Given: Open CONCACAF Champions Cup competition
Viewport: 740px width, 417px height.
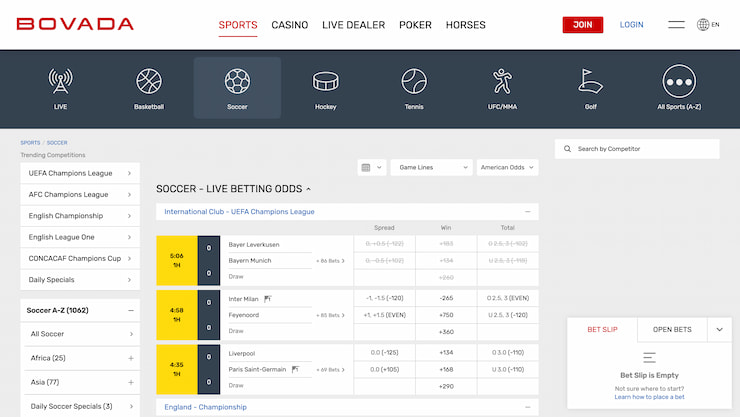Looking at the screenshot, I should tap(80, 259).
